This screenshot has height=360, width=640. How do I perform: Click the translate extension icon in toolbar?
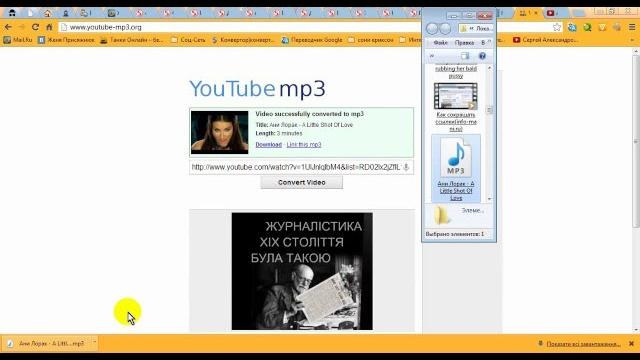[x=572, y=27]
